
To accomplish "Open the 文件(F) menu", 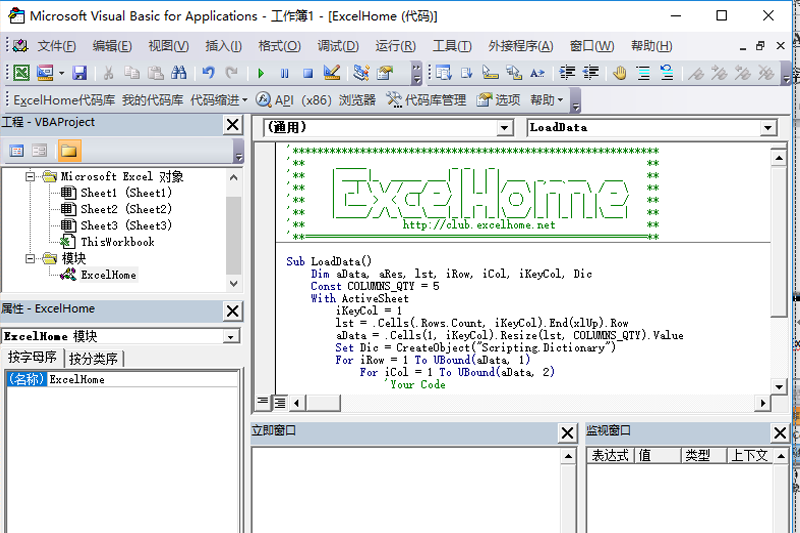I will [56, 46].
